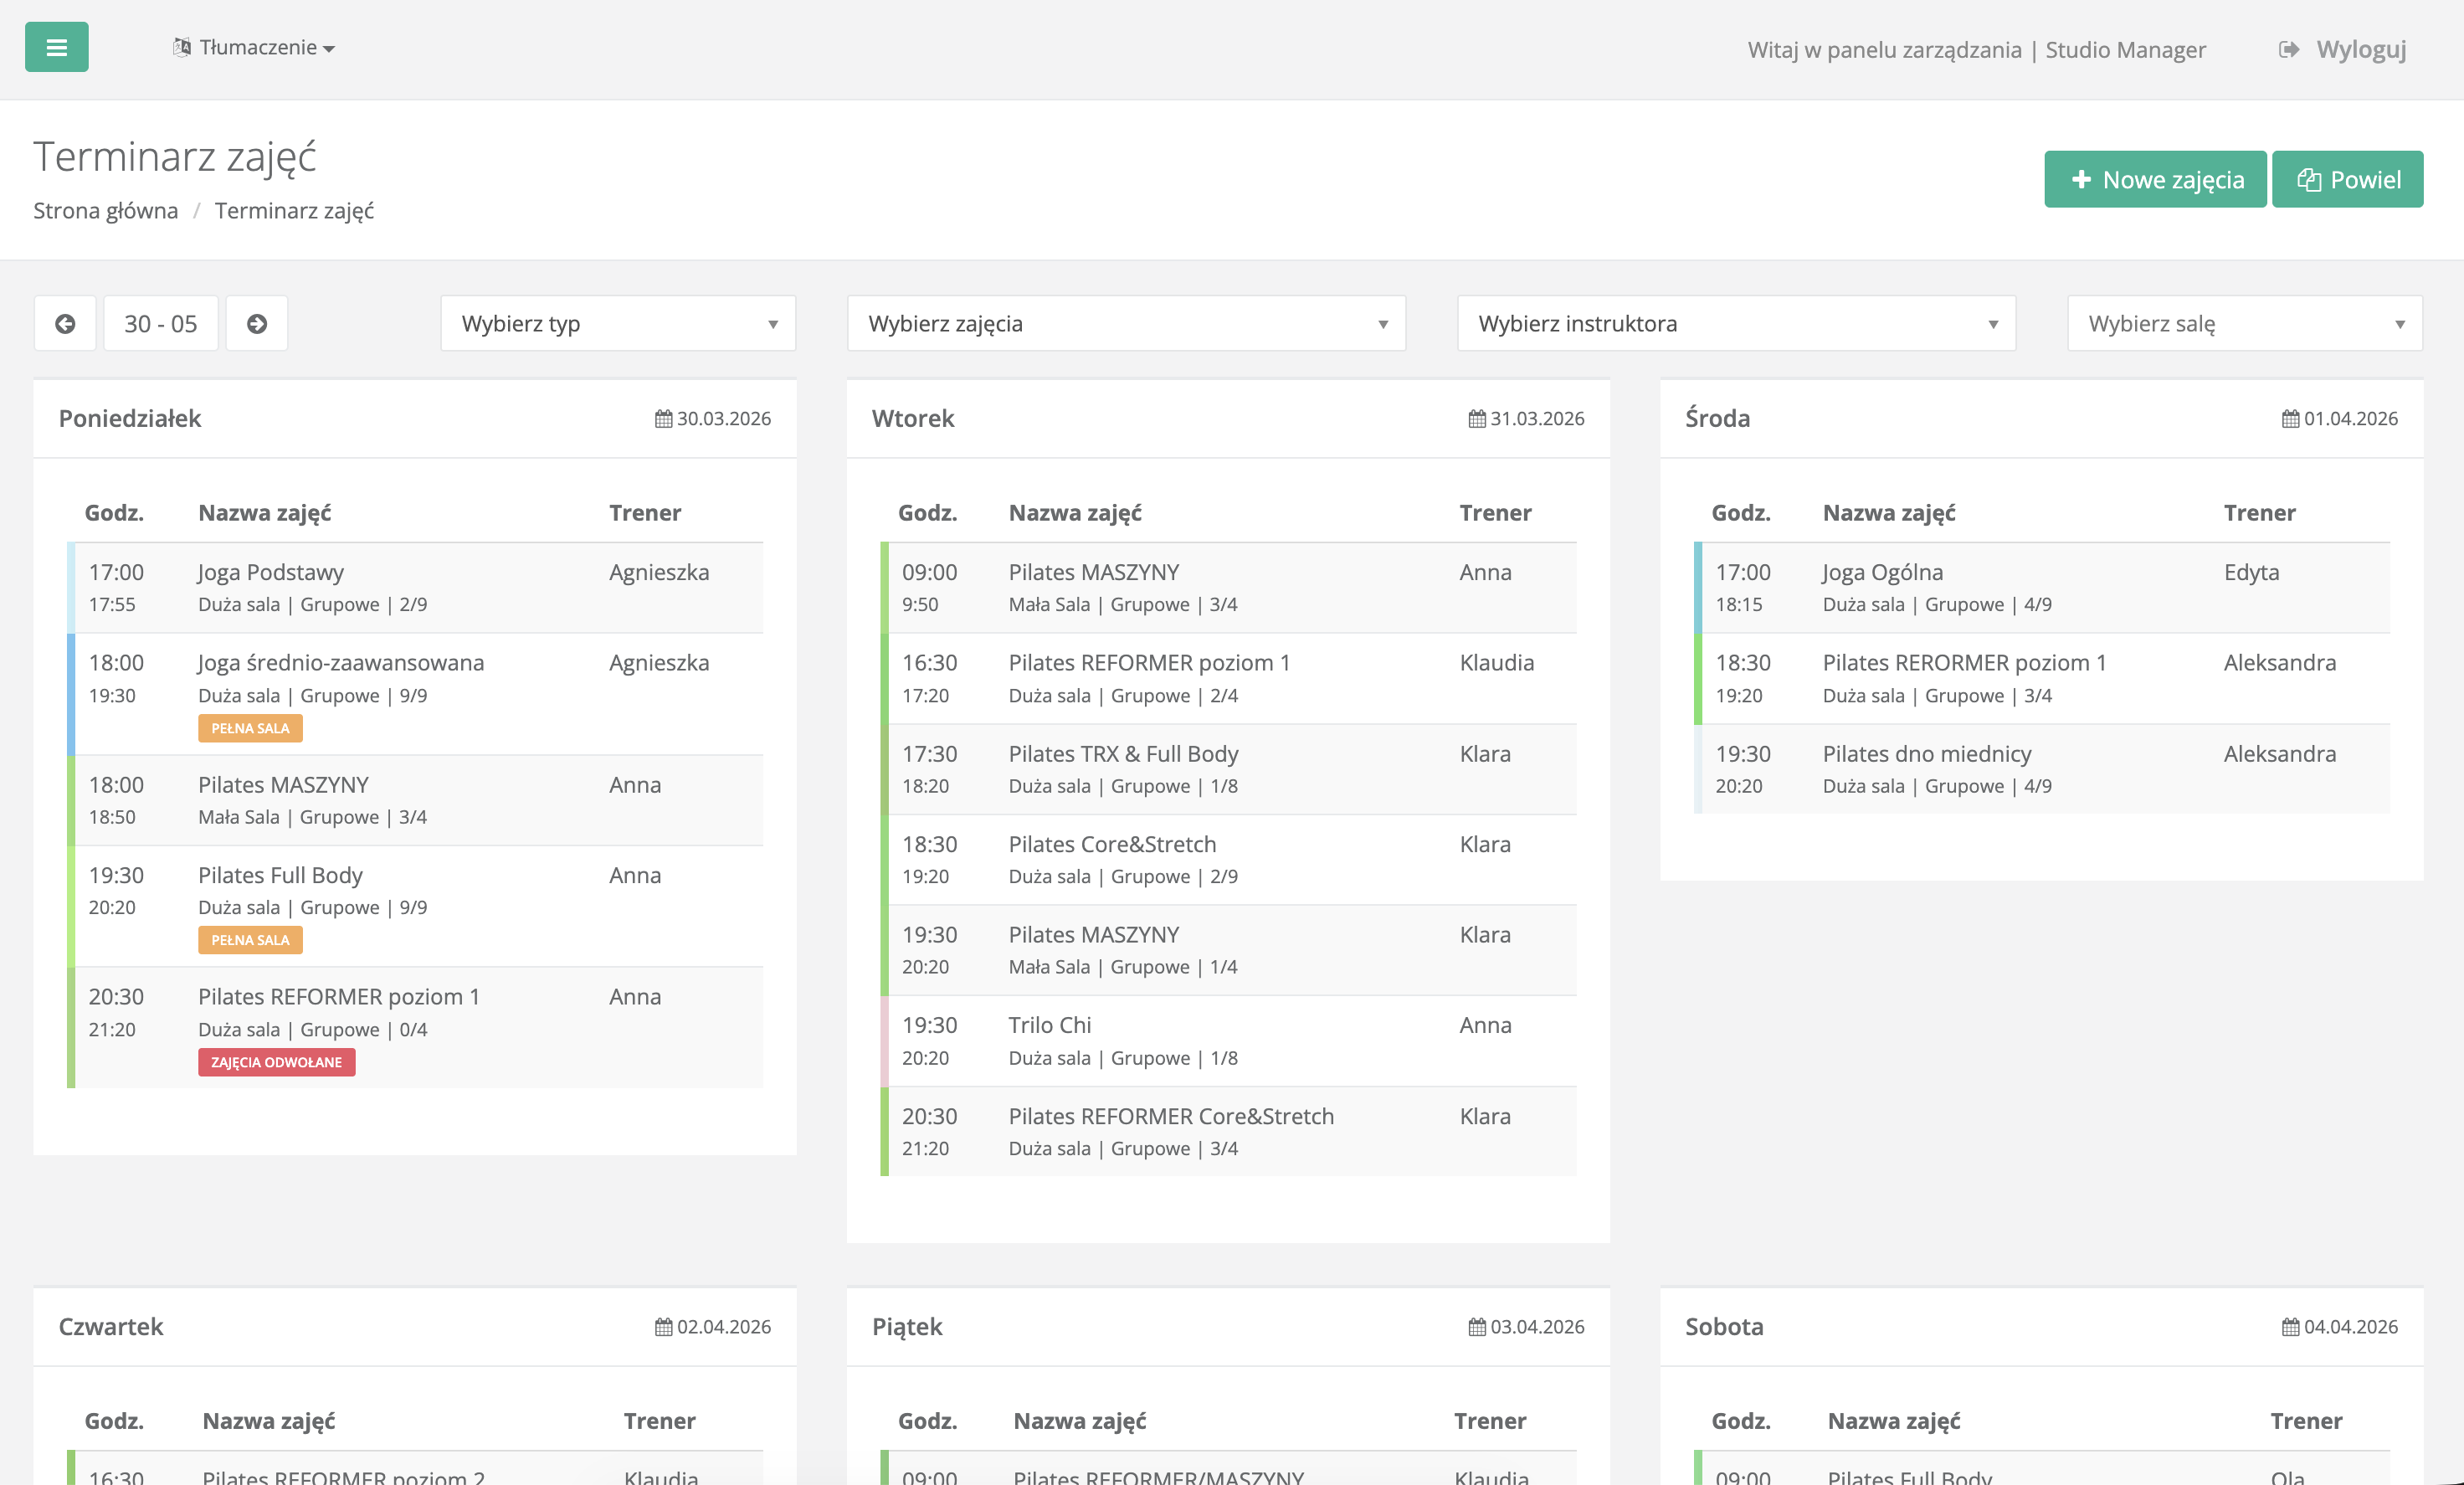Click calendar icon beside 01.04.2026

(2290, 419)
